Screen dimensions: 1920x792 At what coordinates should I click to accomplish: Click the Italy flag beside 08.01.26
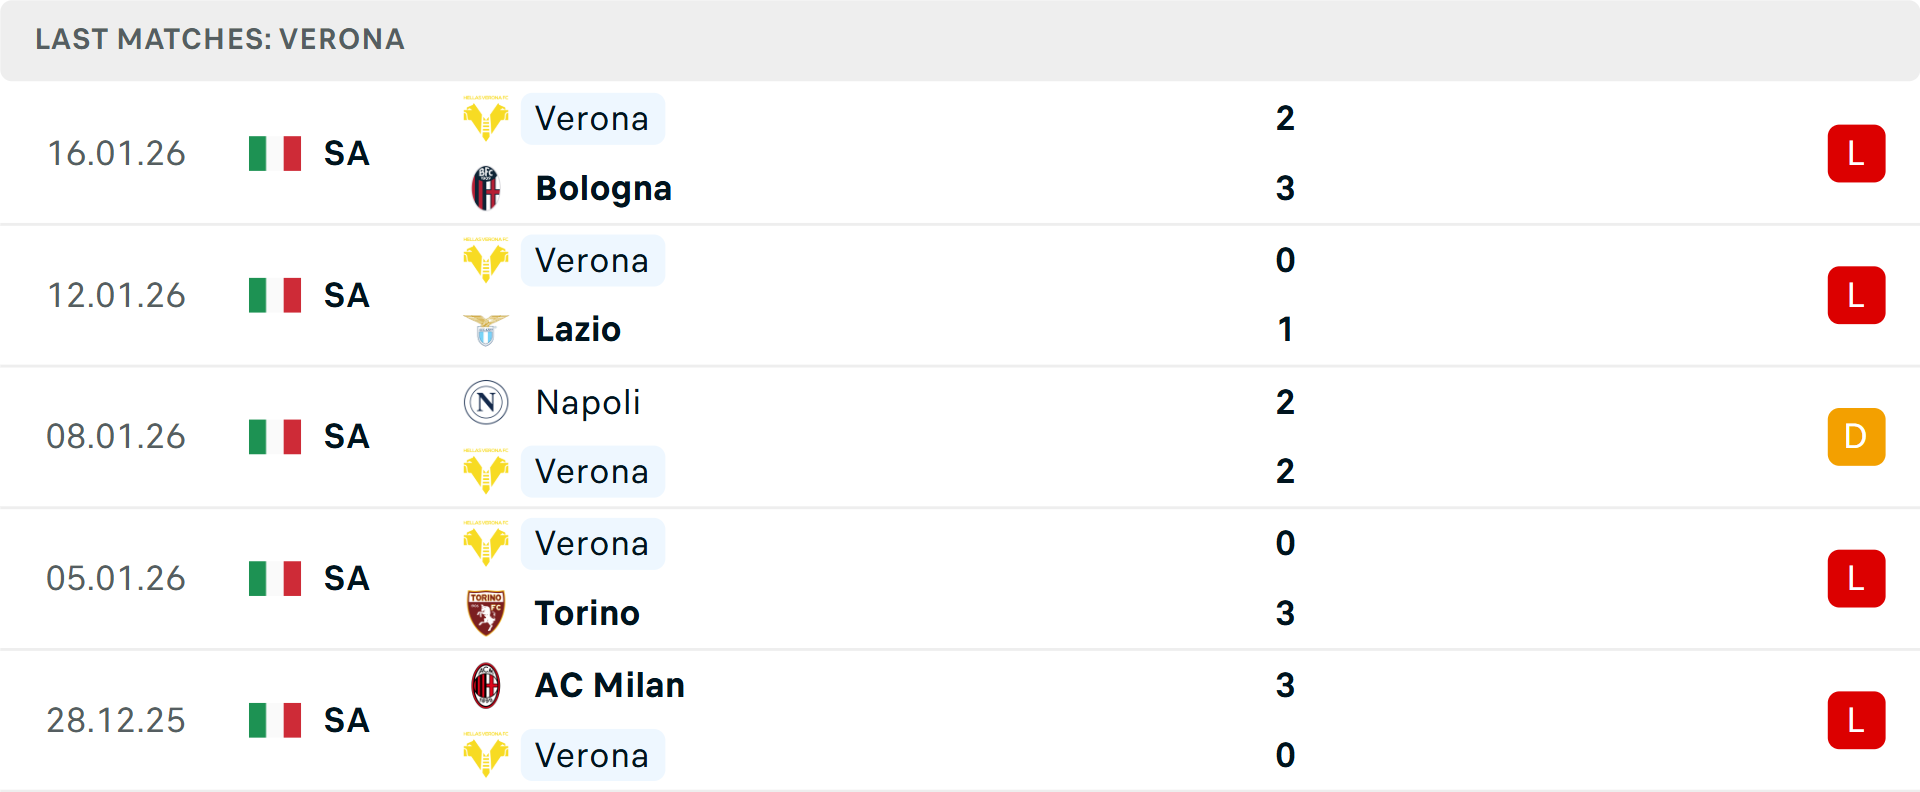point(275,437)
